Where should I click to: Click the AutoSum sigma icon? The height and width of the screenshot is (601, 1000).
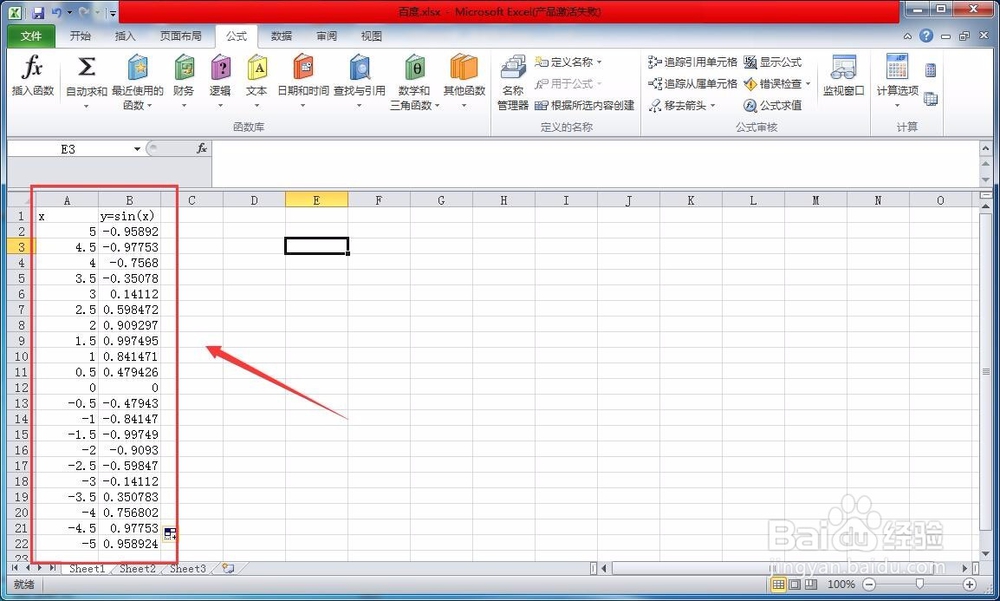(x=86, y=67)
